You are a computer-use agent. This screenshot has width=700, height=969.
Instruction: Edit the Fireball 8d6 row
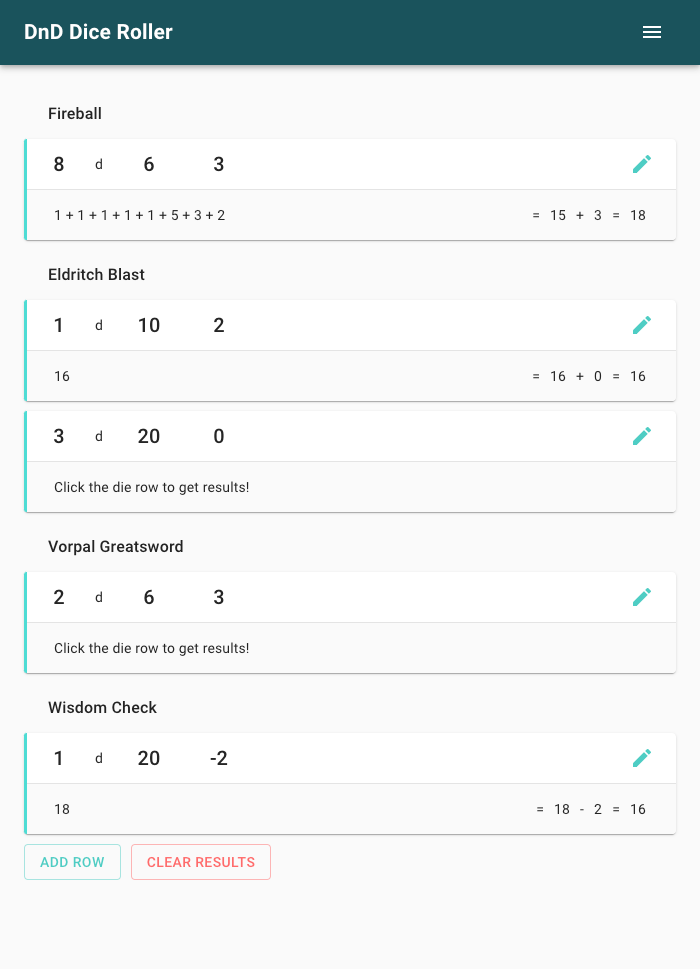point(642,164)
